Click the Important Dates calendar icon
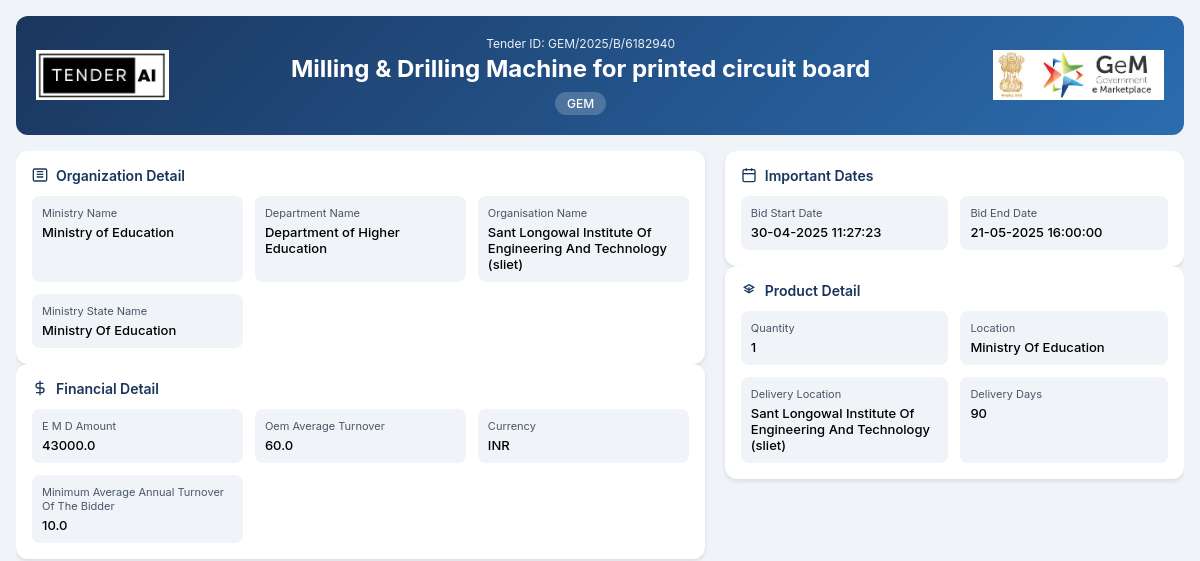The image size is (1200, 561). (749, 175)
